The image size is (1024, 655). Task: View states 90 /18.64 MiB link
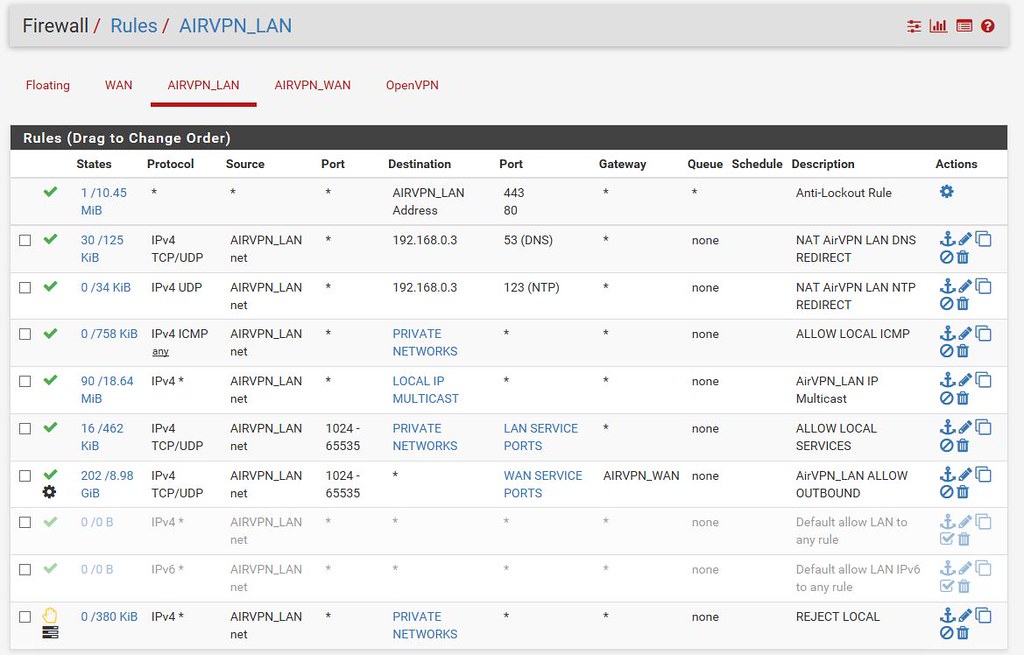106,389
